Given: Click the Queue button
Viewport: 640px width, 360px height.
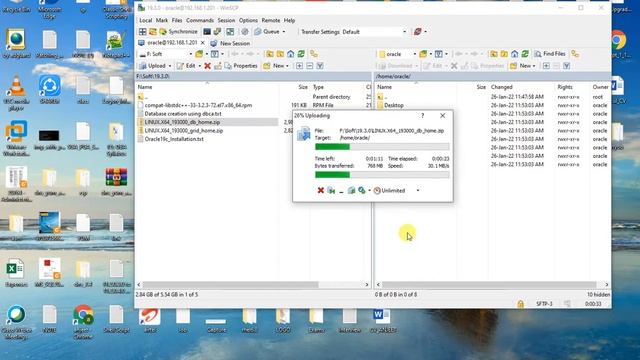Looking at the screenshot, I should 267,31.
